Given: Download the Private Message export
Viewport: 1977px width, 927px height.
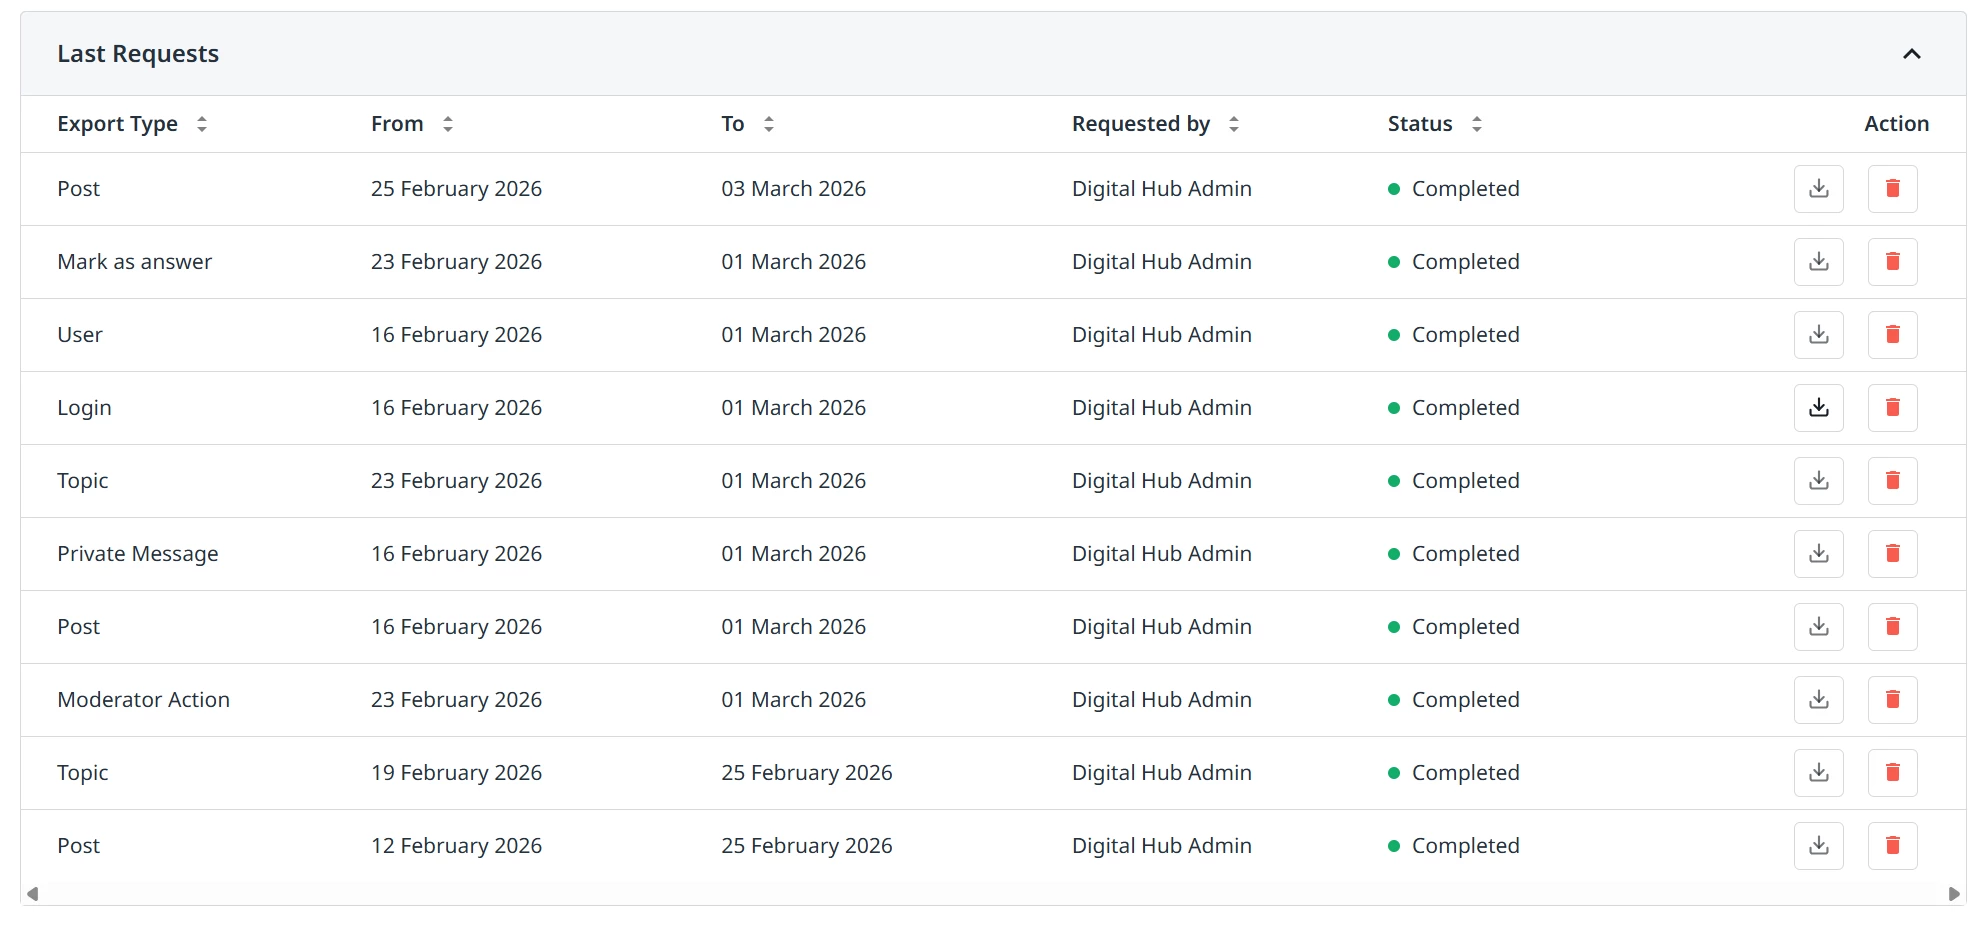Looking at the screenshot, I should point(1818,554).
